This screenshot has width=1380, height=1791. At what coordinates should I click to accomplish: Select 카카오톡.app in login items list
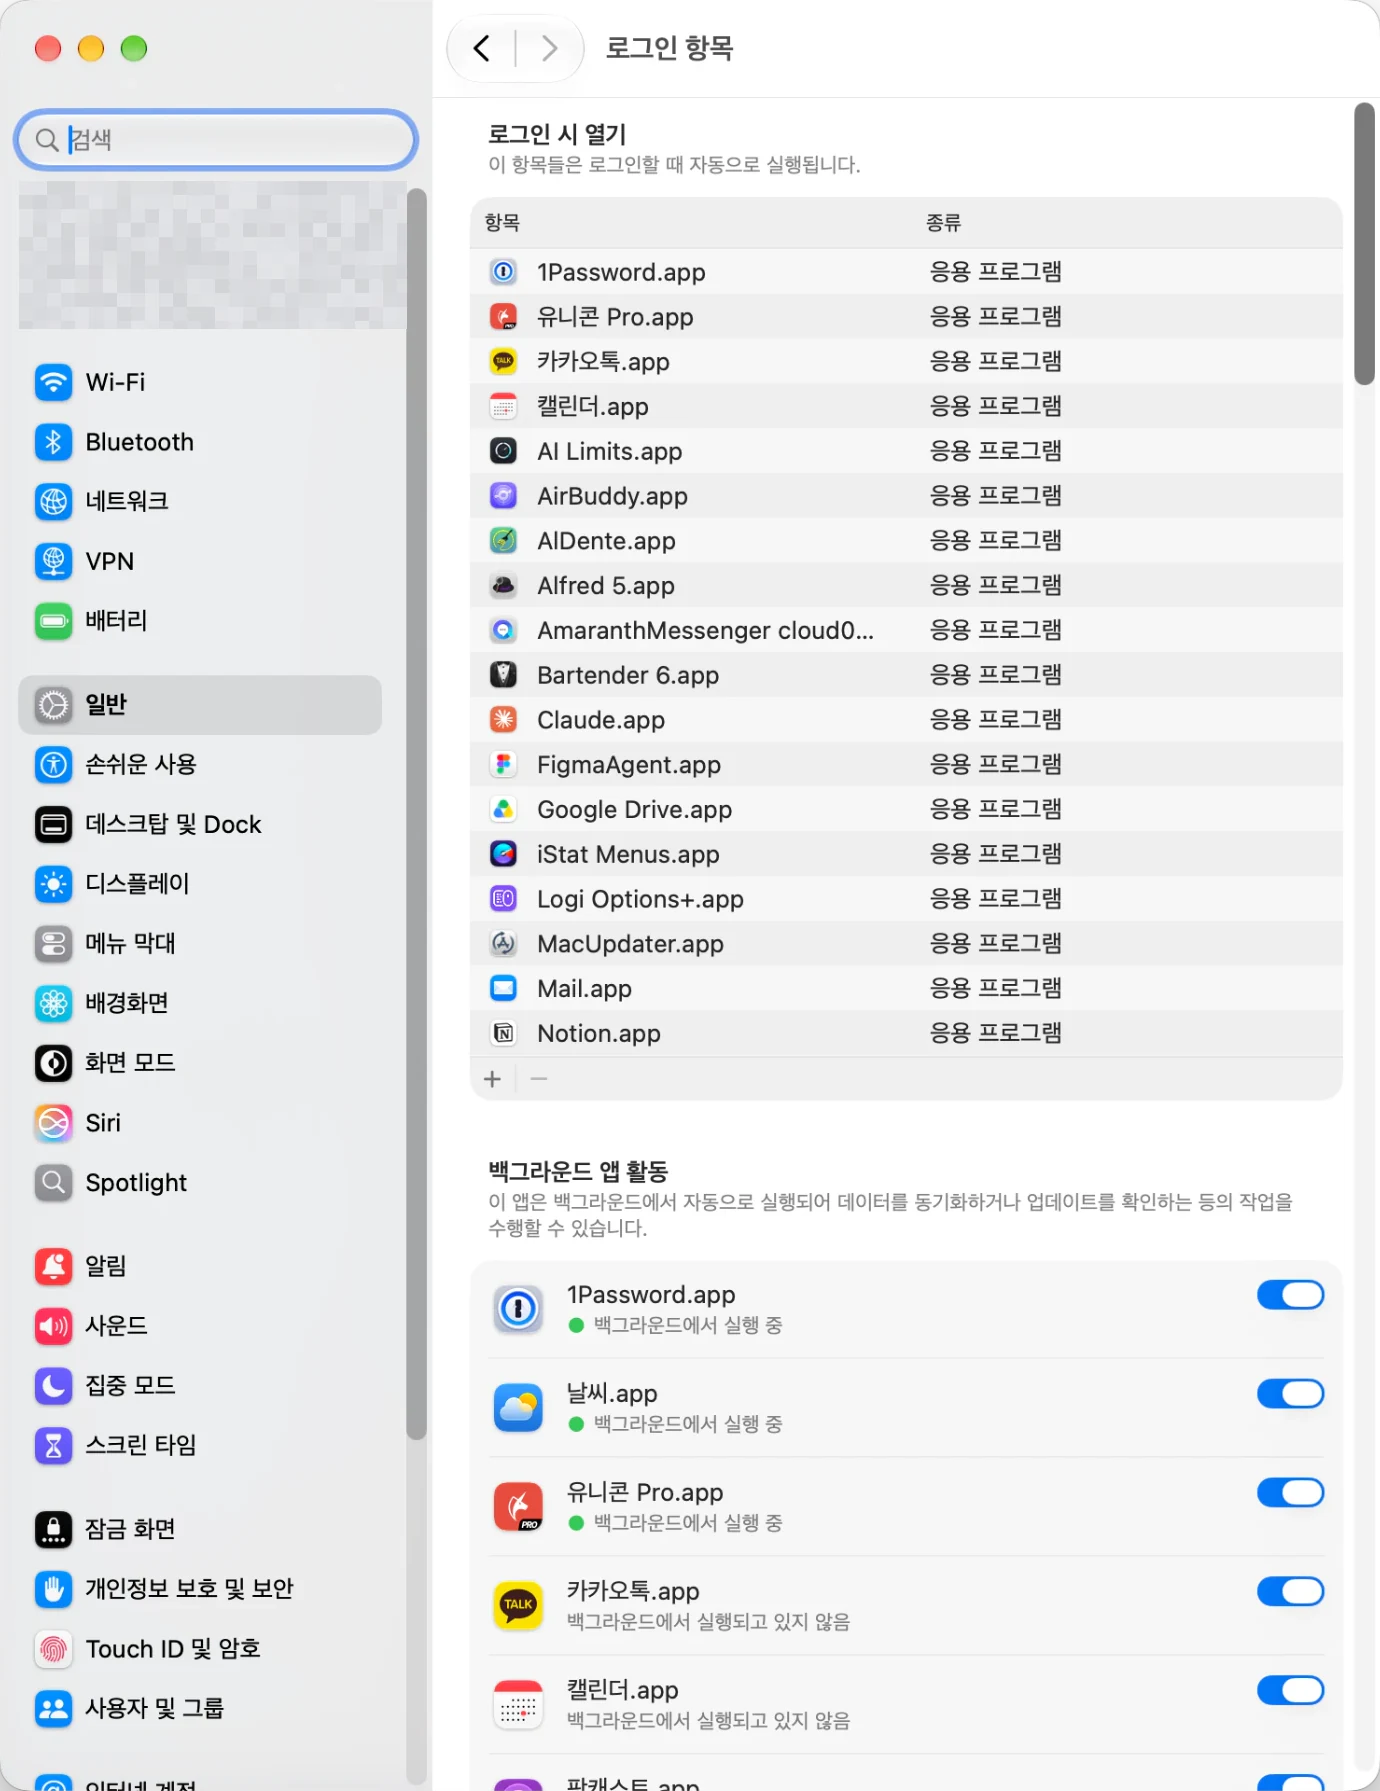[906, 362]
